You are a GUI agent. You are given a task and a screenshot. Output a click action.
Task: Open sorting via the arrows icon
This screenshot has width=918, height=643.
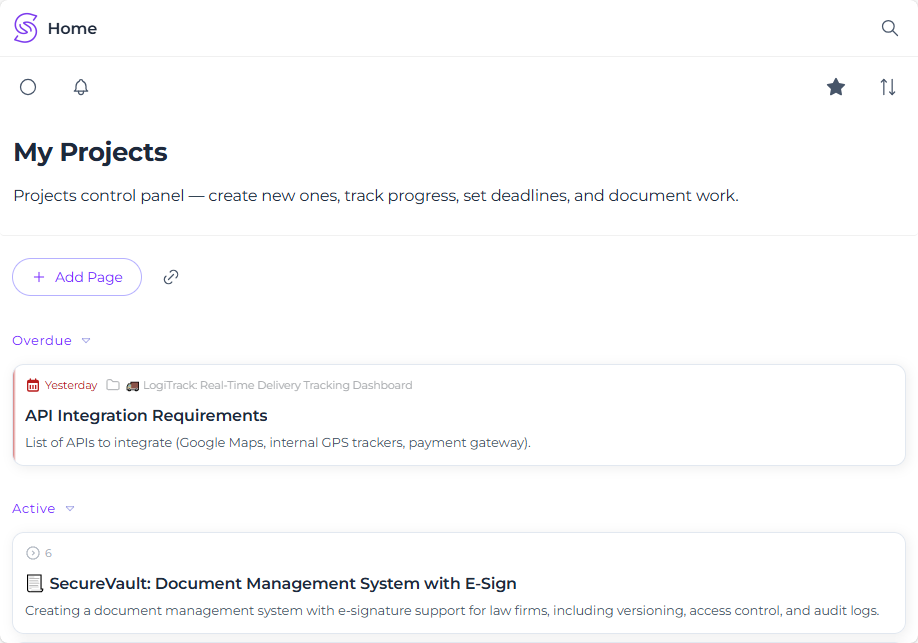888,87
